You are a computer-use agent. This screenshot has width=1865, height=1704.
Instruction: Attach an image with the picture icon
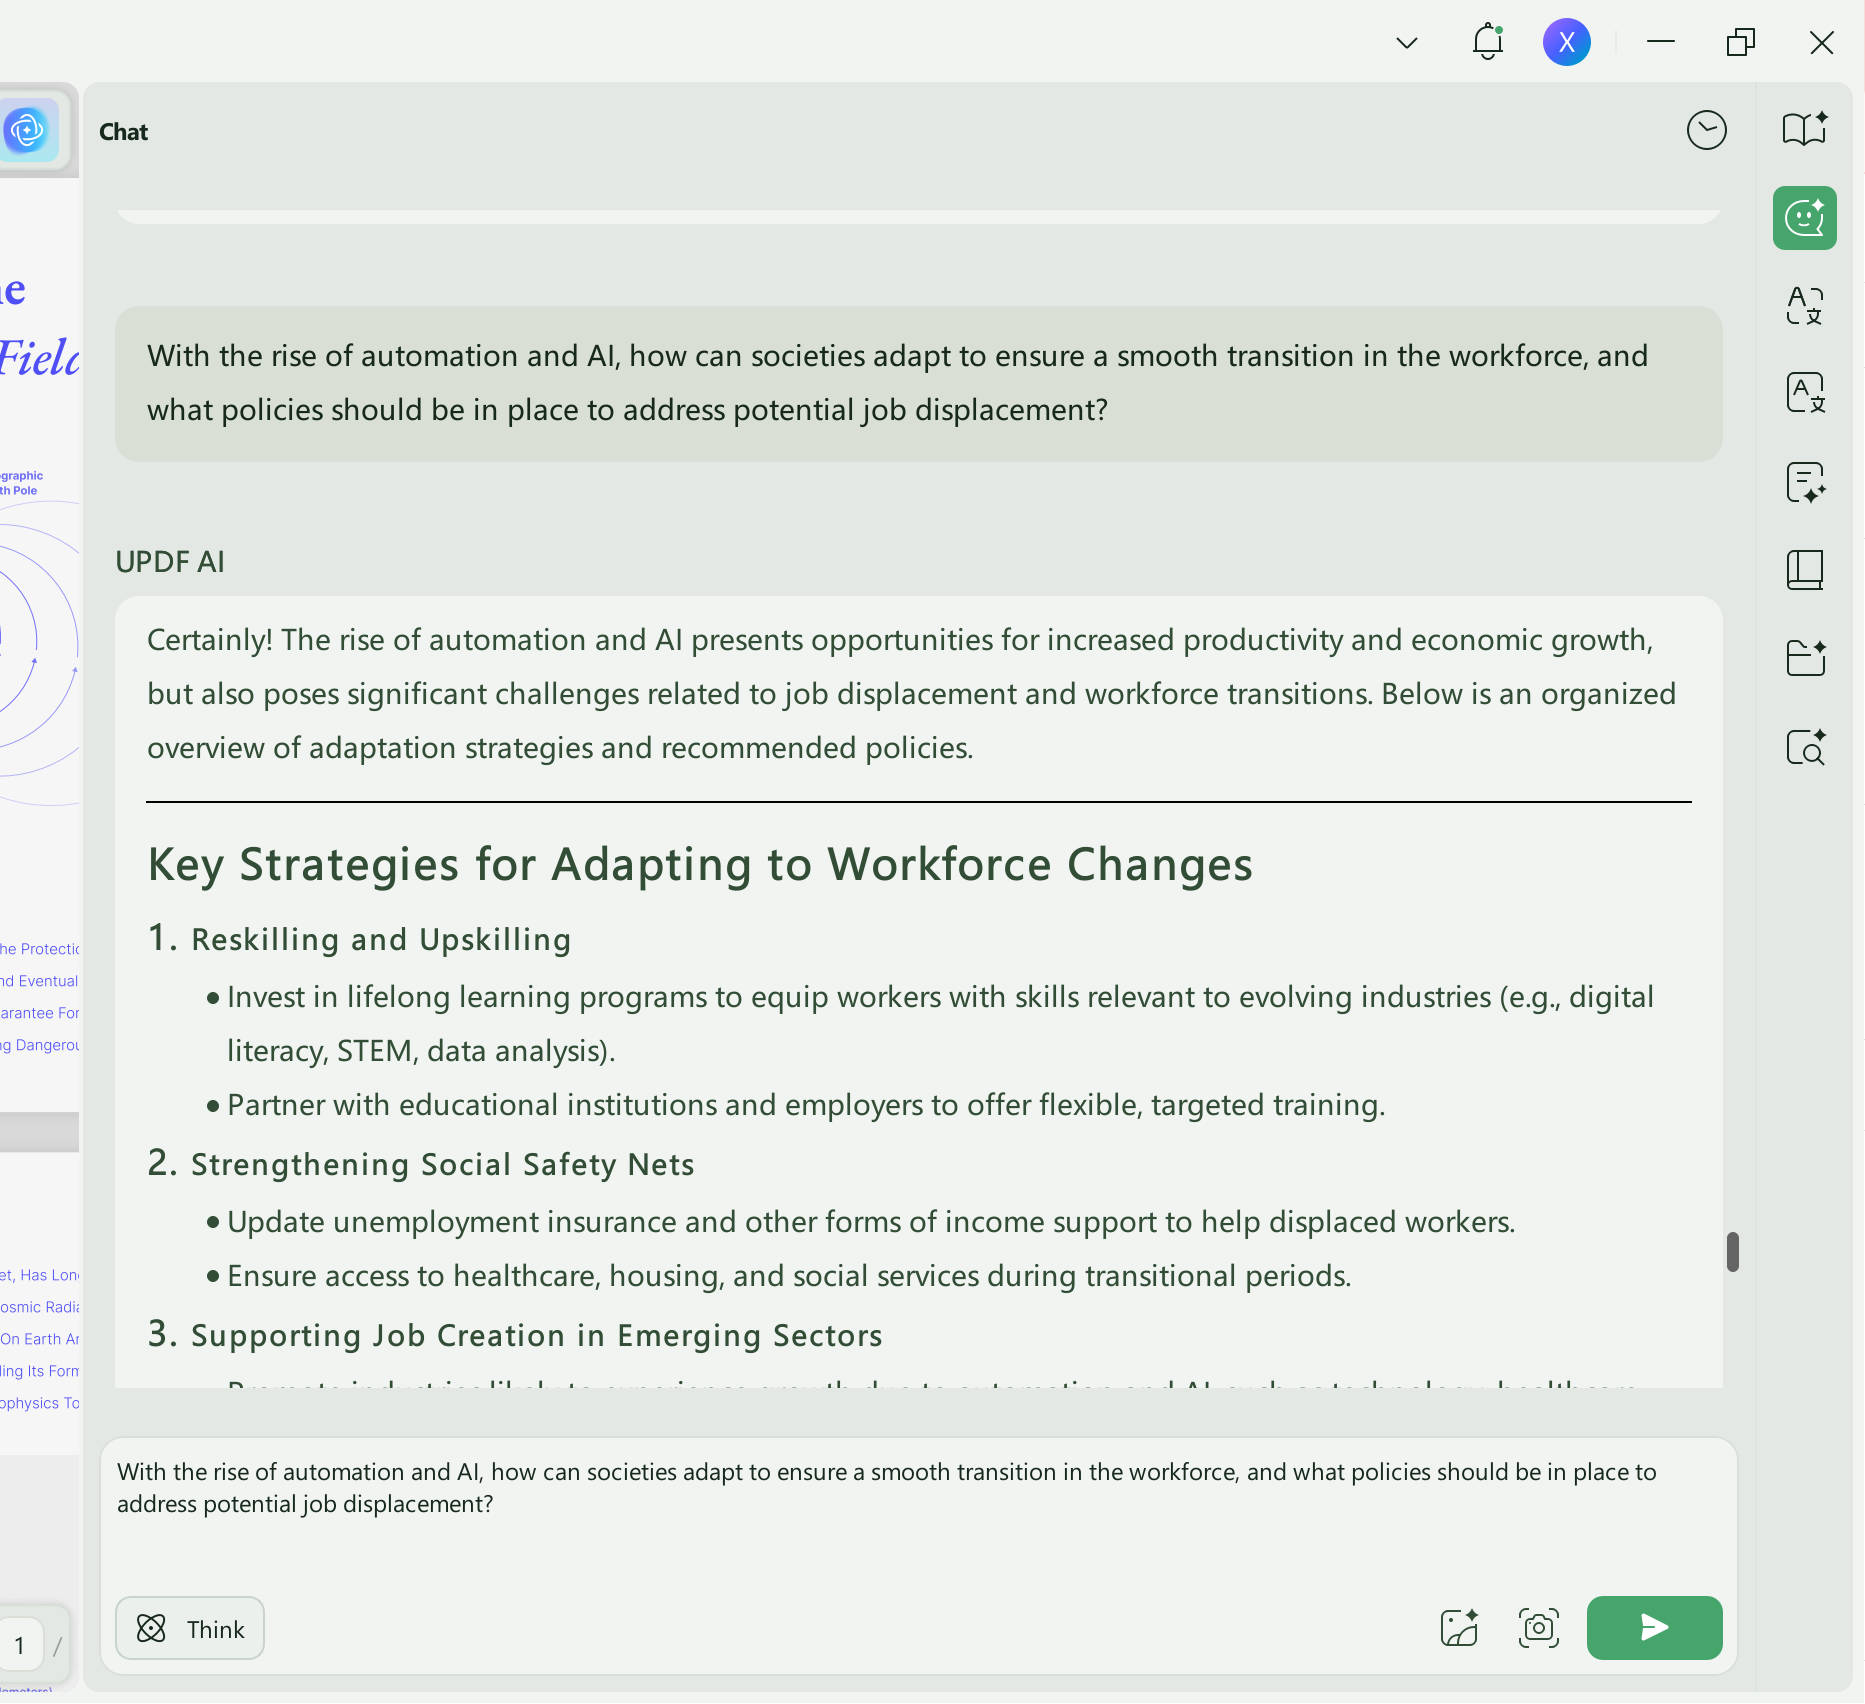click(1459, 1628)
